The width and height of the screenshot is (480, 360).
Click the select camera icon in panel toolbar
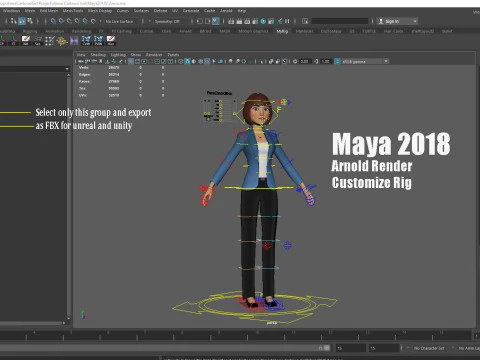click(x=81, y=61)
